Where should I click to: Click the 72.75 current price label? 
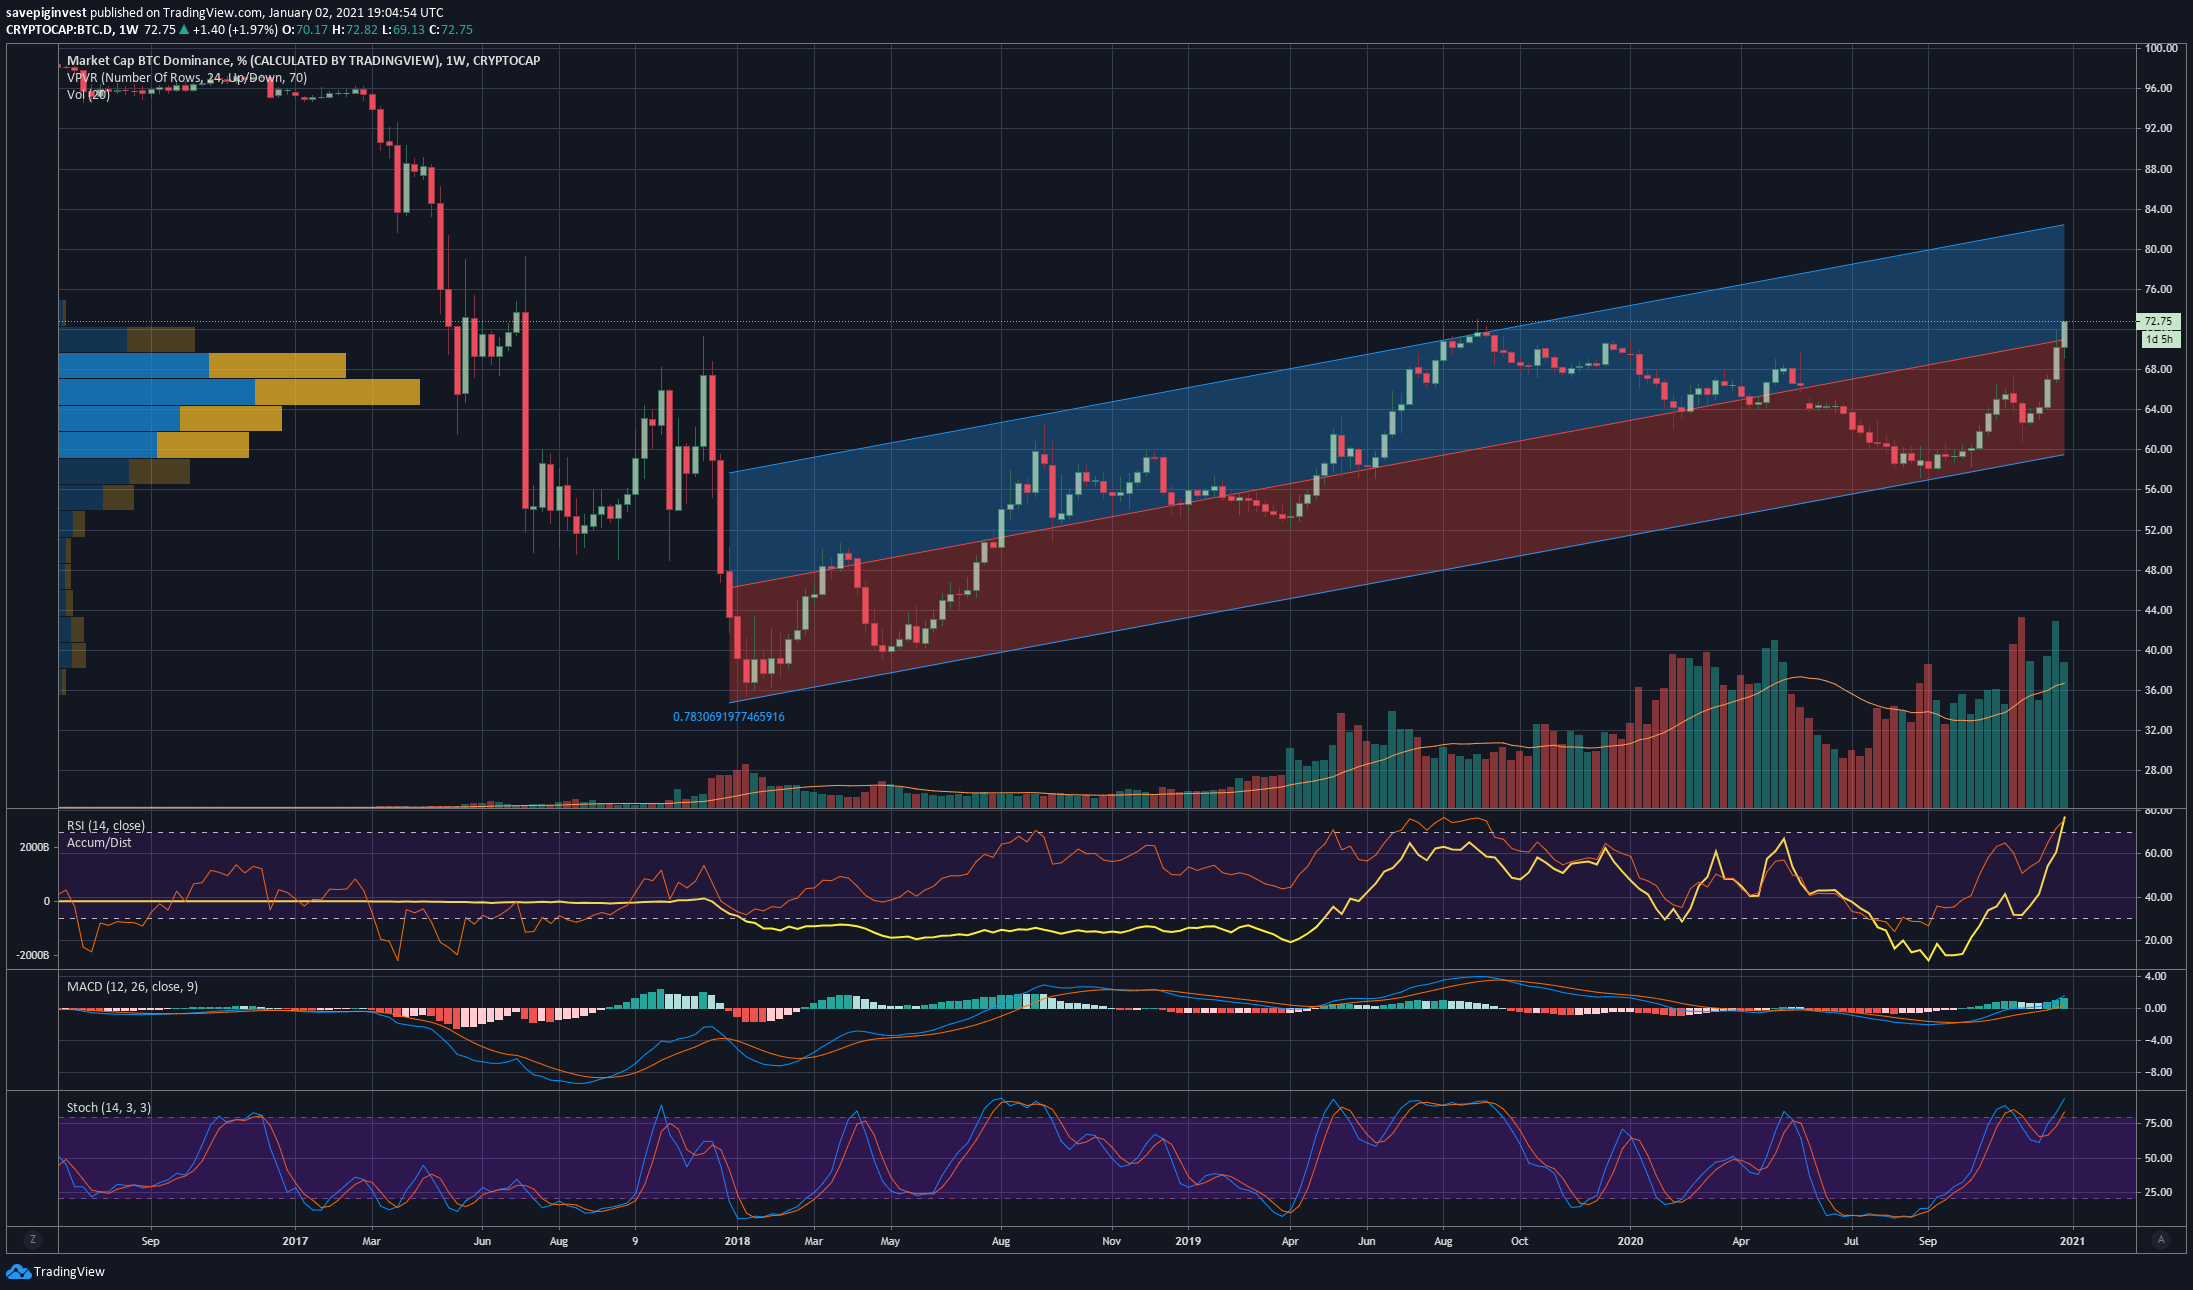[2158, 322]
